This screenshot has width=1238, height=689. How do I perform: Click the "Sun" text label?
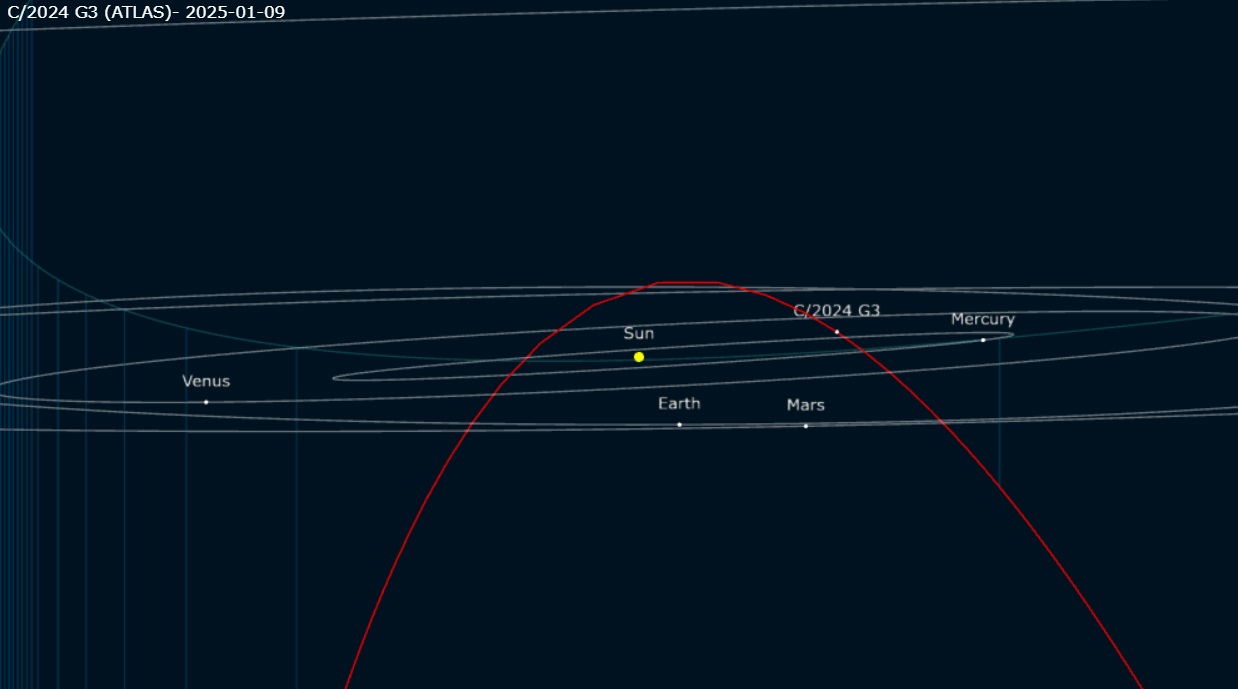coord(639,334)
